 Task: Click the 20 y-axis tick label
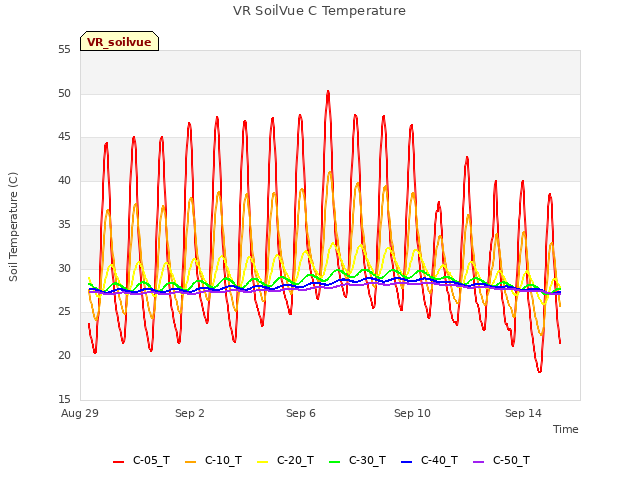pos(64,356)
